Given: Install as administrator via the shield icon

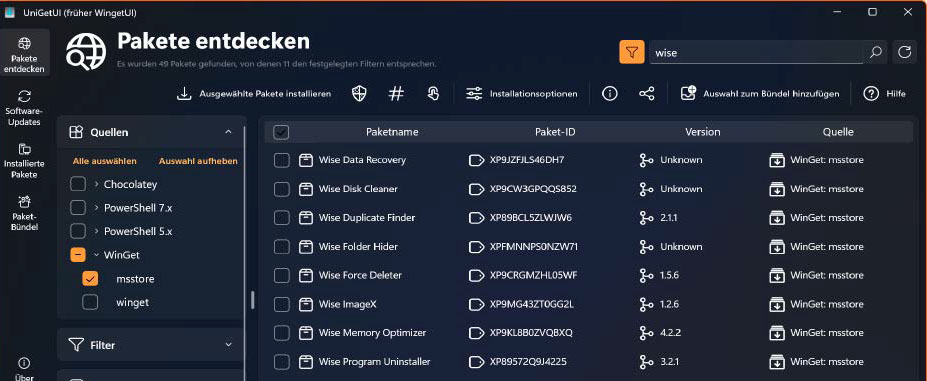Looking at the screenshot, I should coord(359,93).
